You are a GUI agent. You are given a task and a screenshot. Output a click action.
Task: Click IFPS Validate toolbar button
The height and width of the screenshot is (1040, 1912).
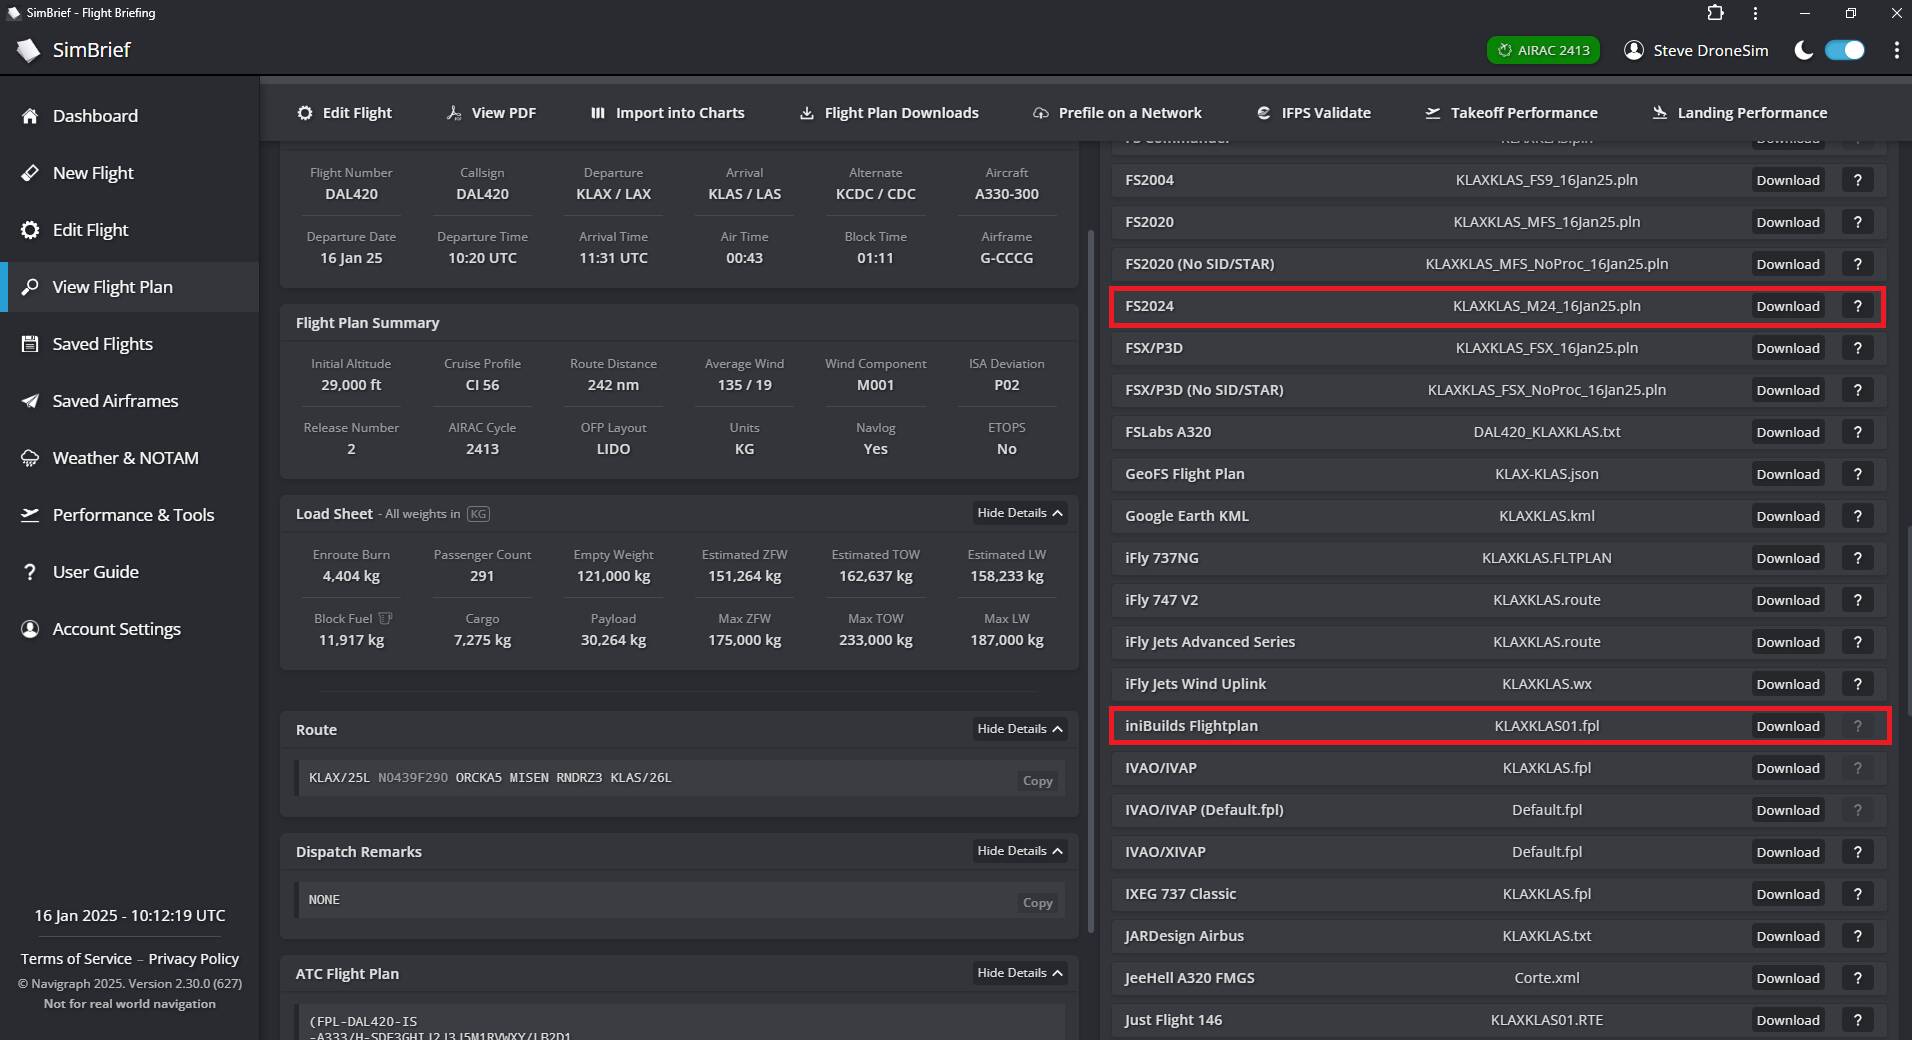coord(1313,113)
